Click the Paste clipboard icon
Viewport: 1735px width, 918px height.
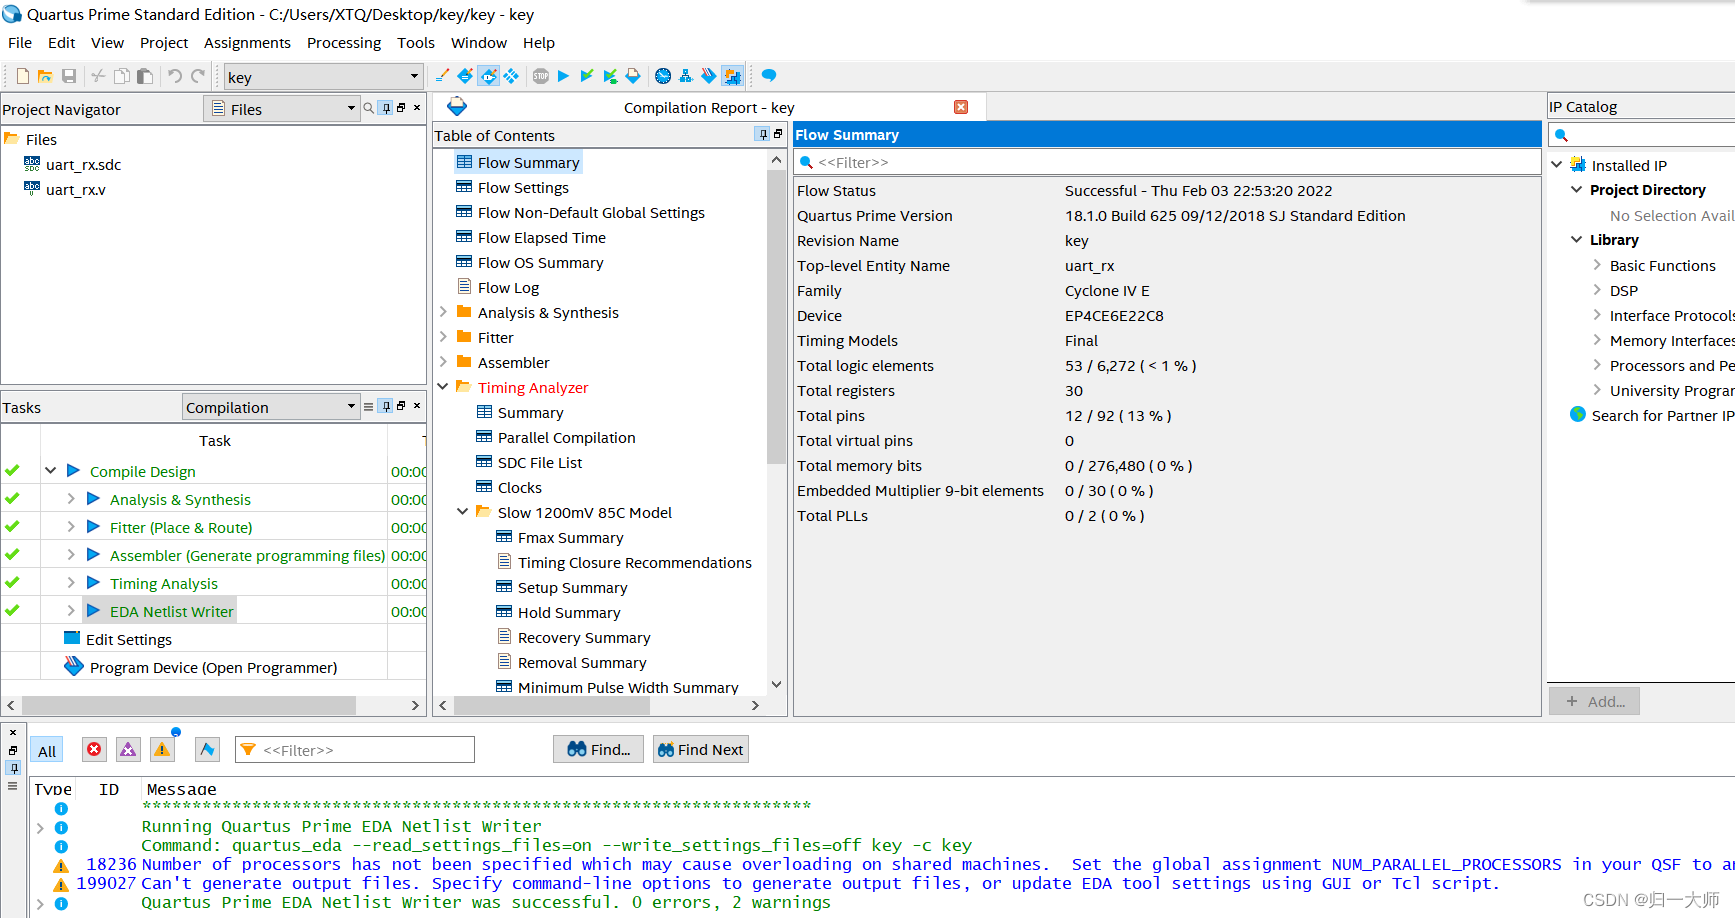pyautogui.click(x=145, y=76)
